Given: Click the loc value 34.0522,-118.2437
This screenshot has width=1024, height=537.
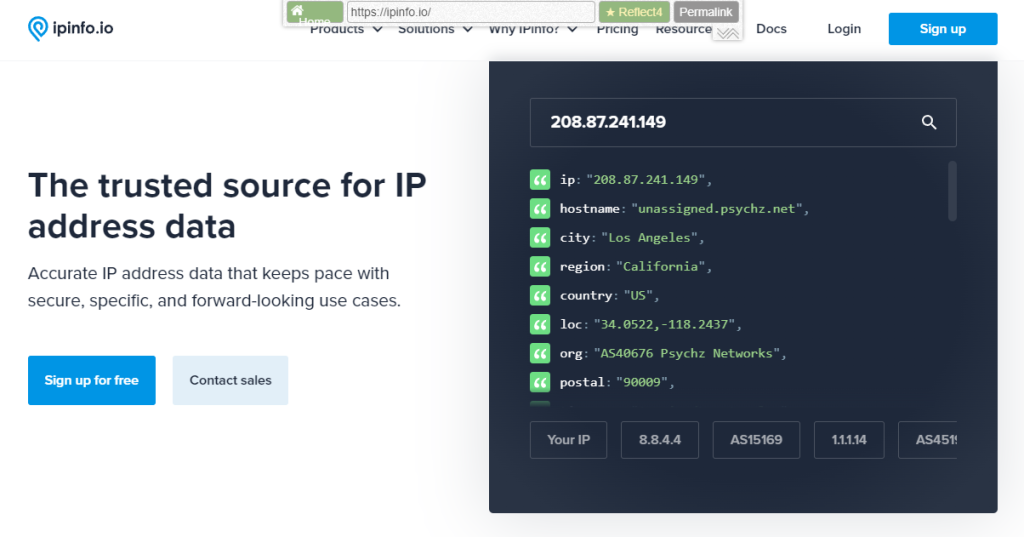Looking at the screenshot, I should click(664, 325).
